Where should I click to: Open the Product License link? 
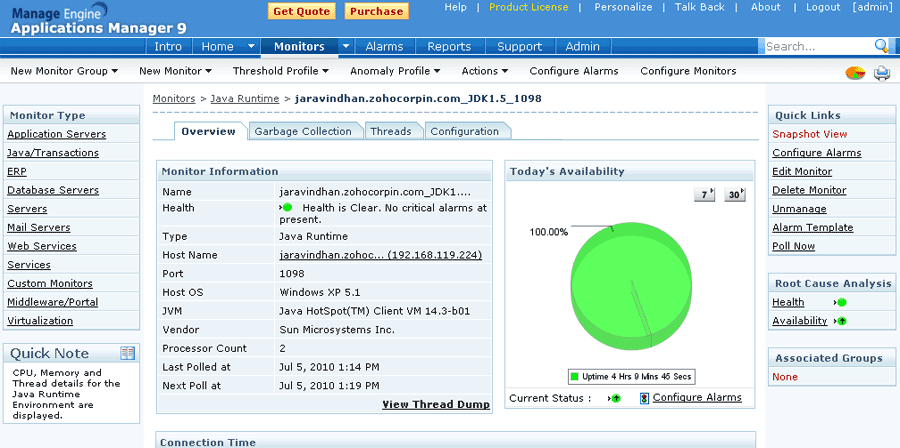(529, 7)
